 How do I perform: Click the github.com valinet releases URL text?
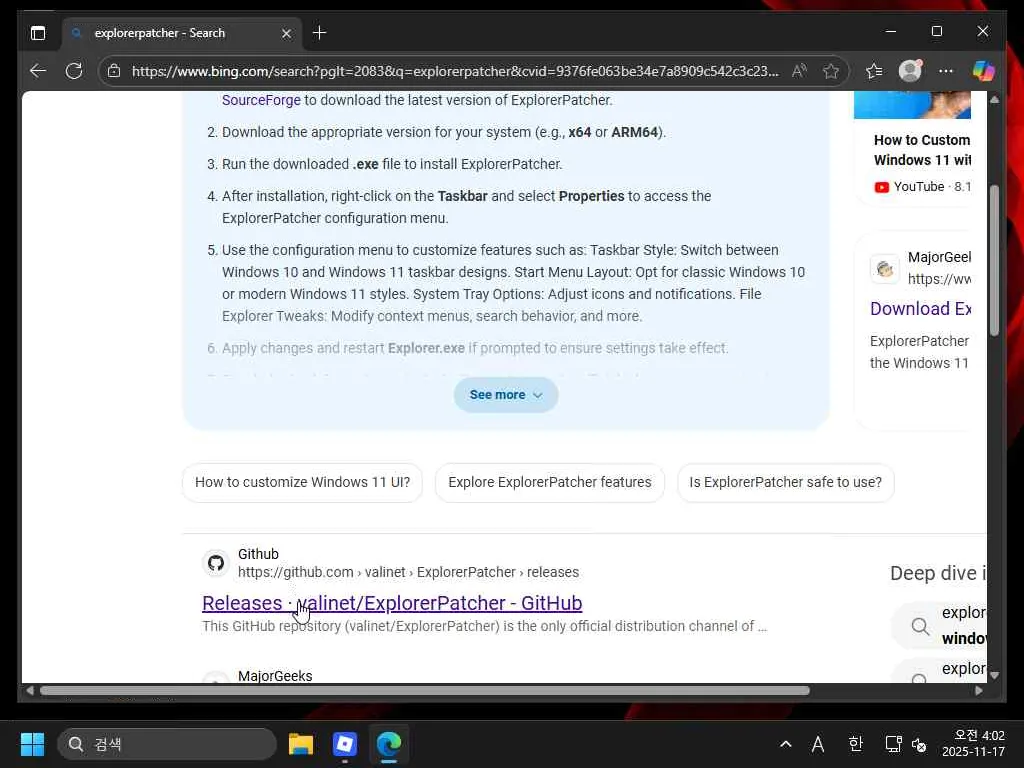408,572
